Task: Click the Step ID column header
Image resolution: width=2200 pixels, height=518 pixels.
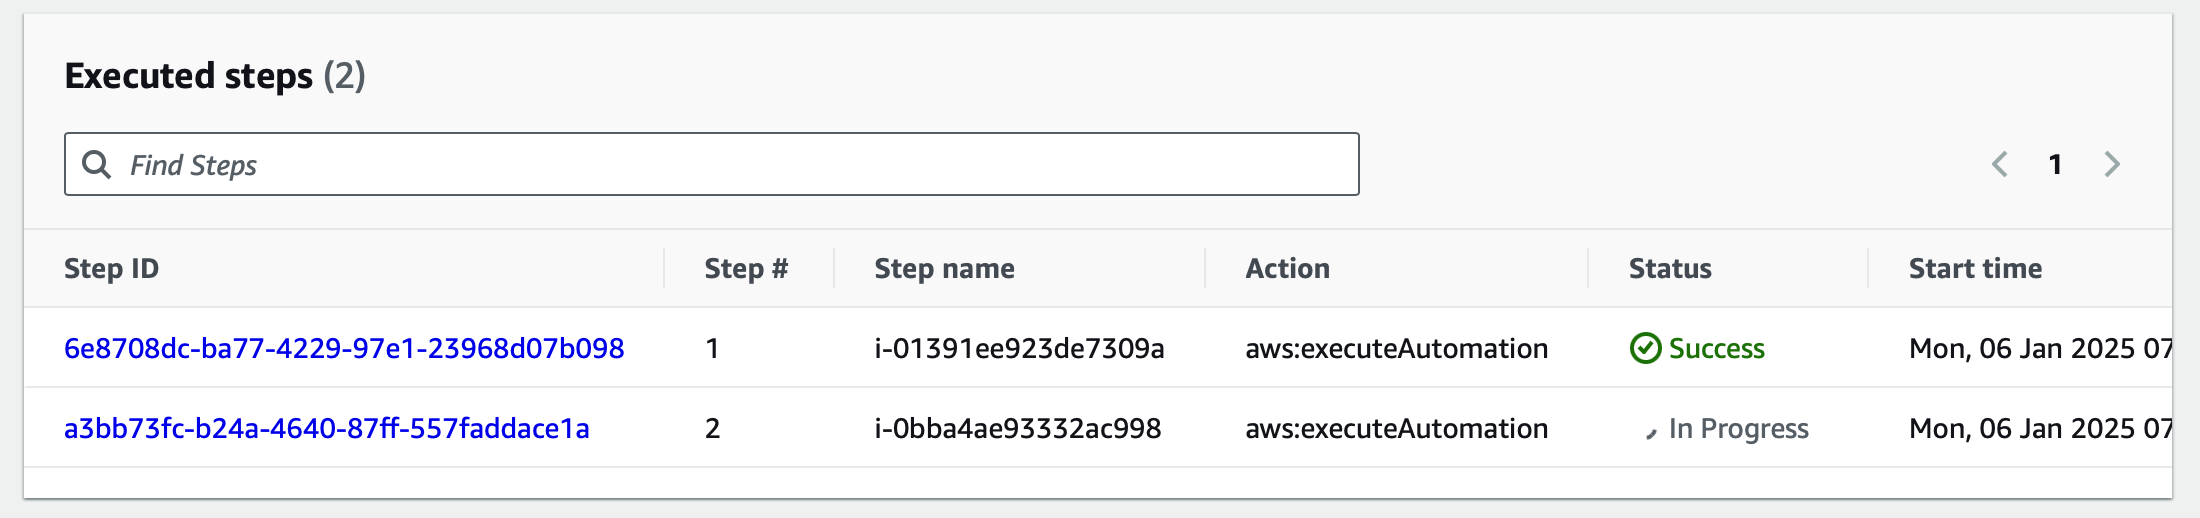Action: (x=111, y=268)
